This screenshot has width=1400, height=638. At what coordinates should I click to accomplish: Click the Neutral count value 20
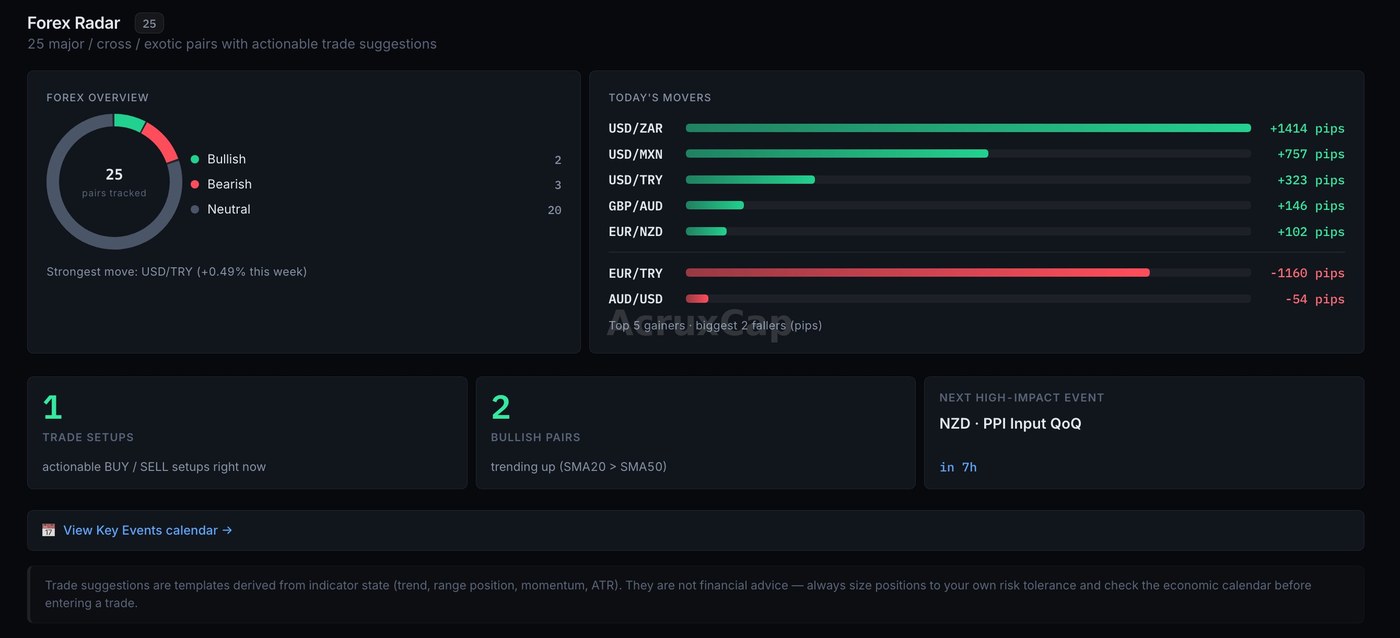coord(554,210)
